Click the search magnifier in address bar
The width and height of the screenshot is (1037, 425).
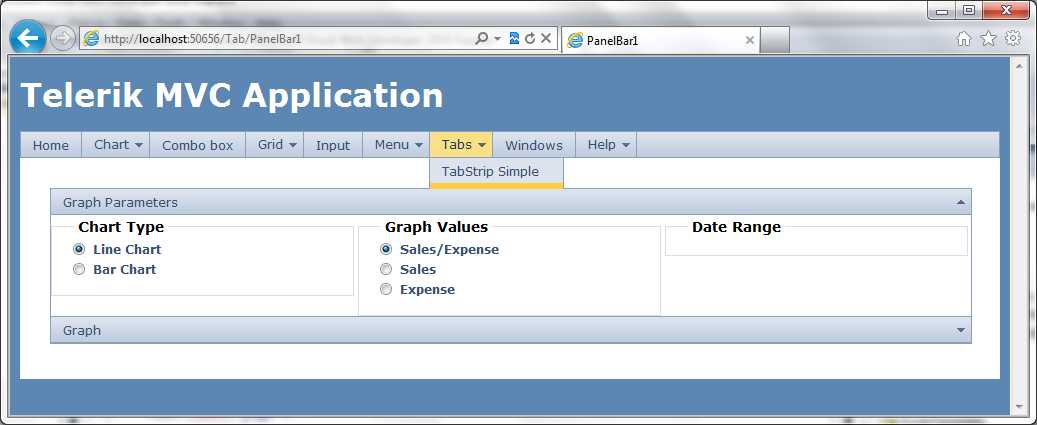(x=482, y=39)
